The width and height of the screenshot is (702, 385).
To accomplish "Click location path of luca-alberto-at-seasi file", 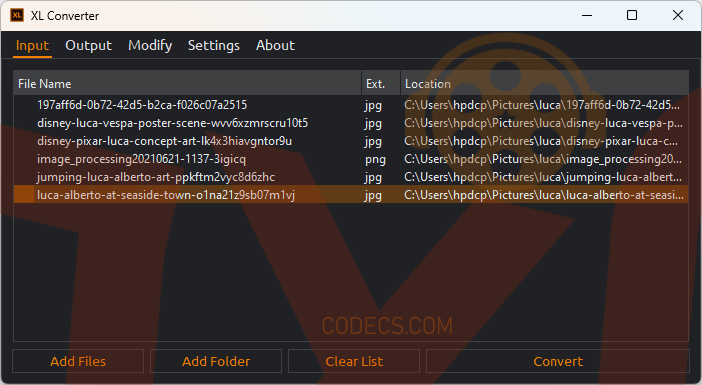I will point(544,195).
